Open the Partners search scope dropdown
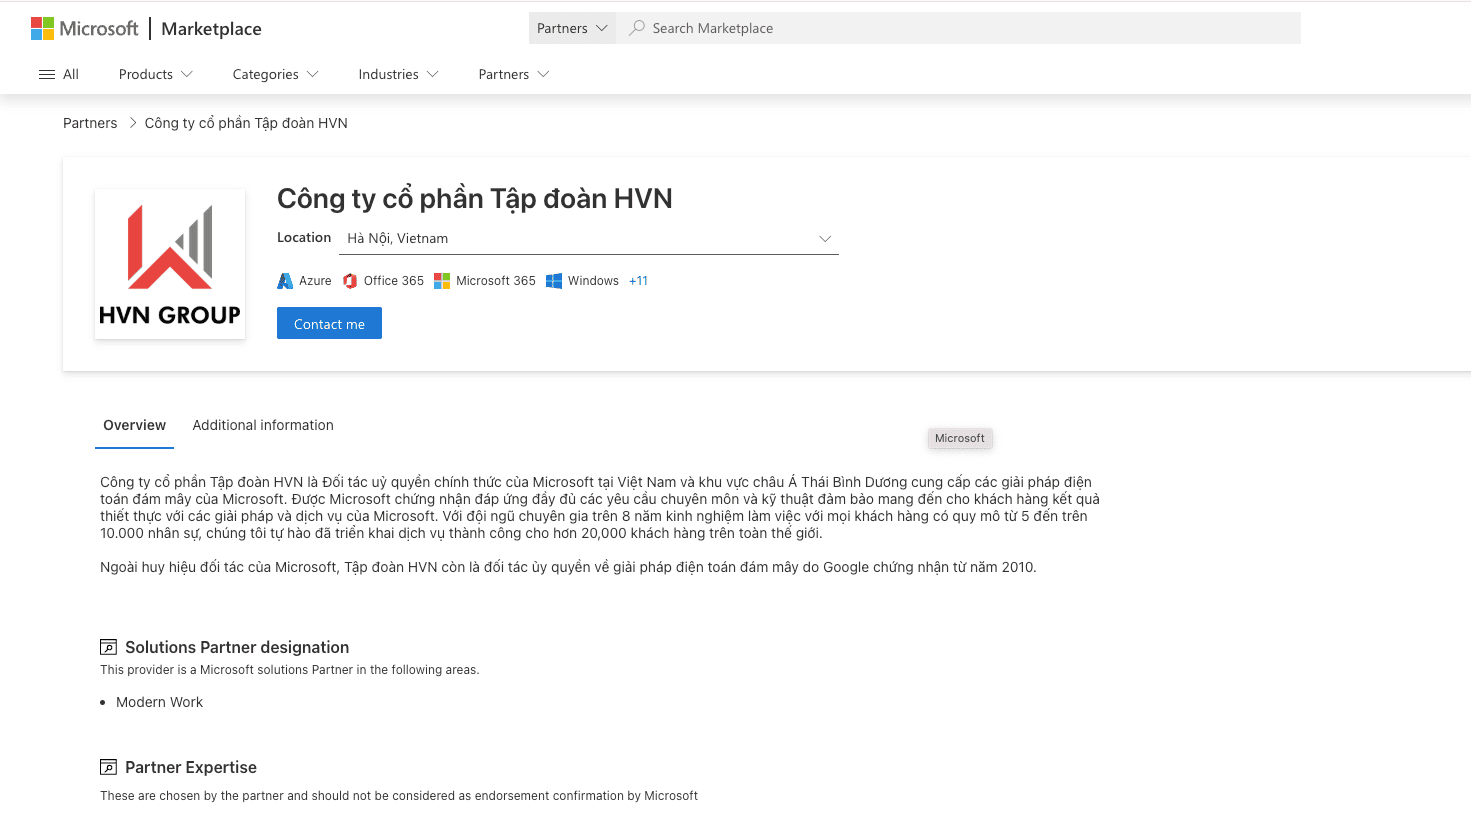 click(572, 28)
